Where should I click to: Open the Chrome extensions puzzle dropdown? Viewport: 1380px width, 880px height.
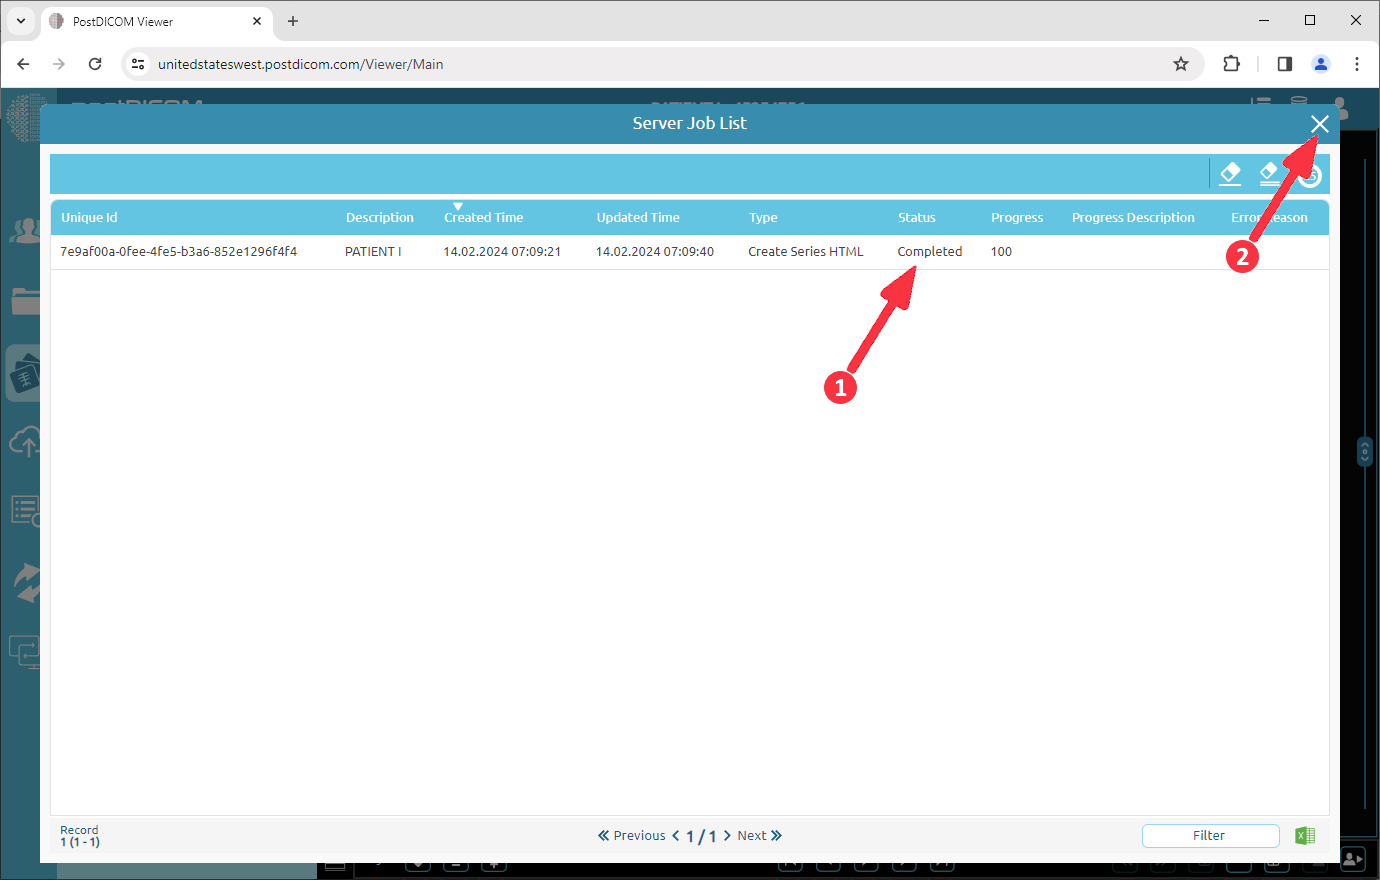click(x=1231, y=63)
